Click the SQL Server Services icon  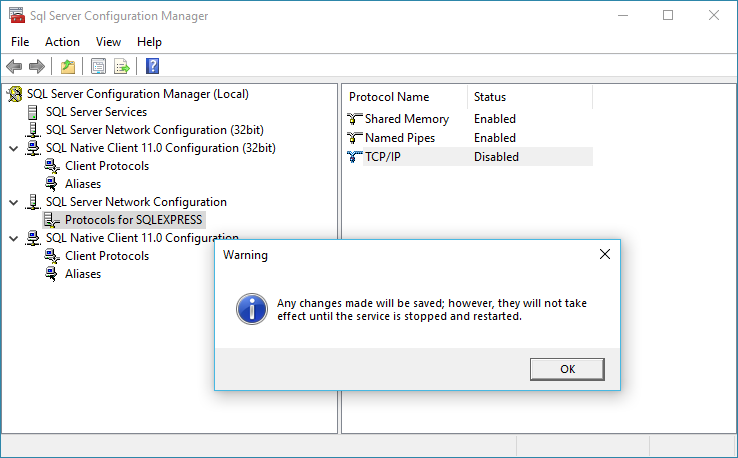[x=32, y=112]
